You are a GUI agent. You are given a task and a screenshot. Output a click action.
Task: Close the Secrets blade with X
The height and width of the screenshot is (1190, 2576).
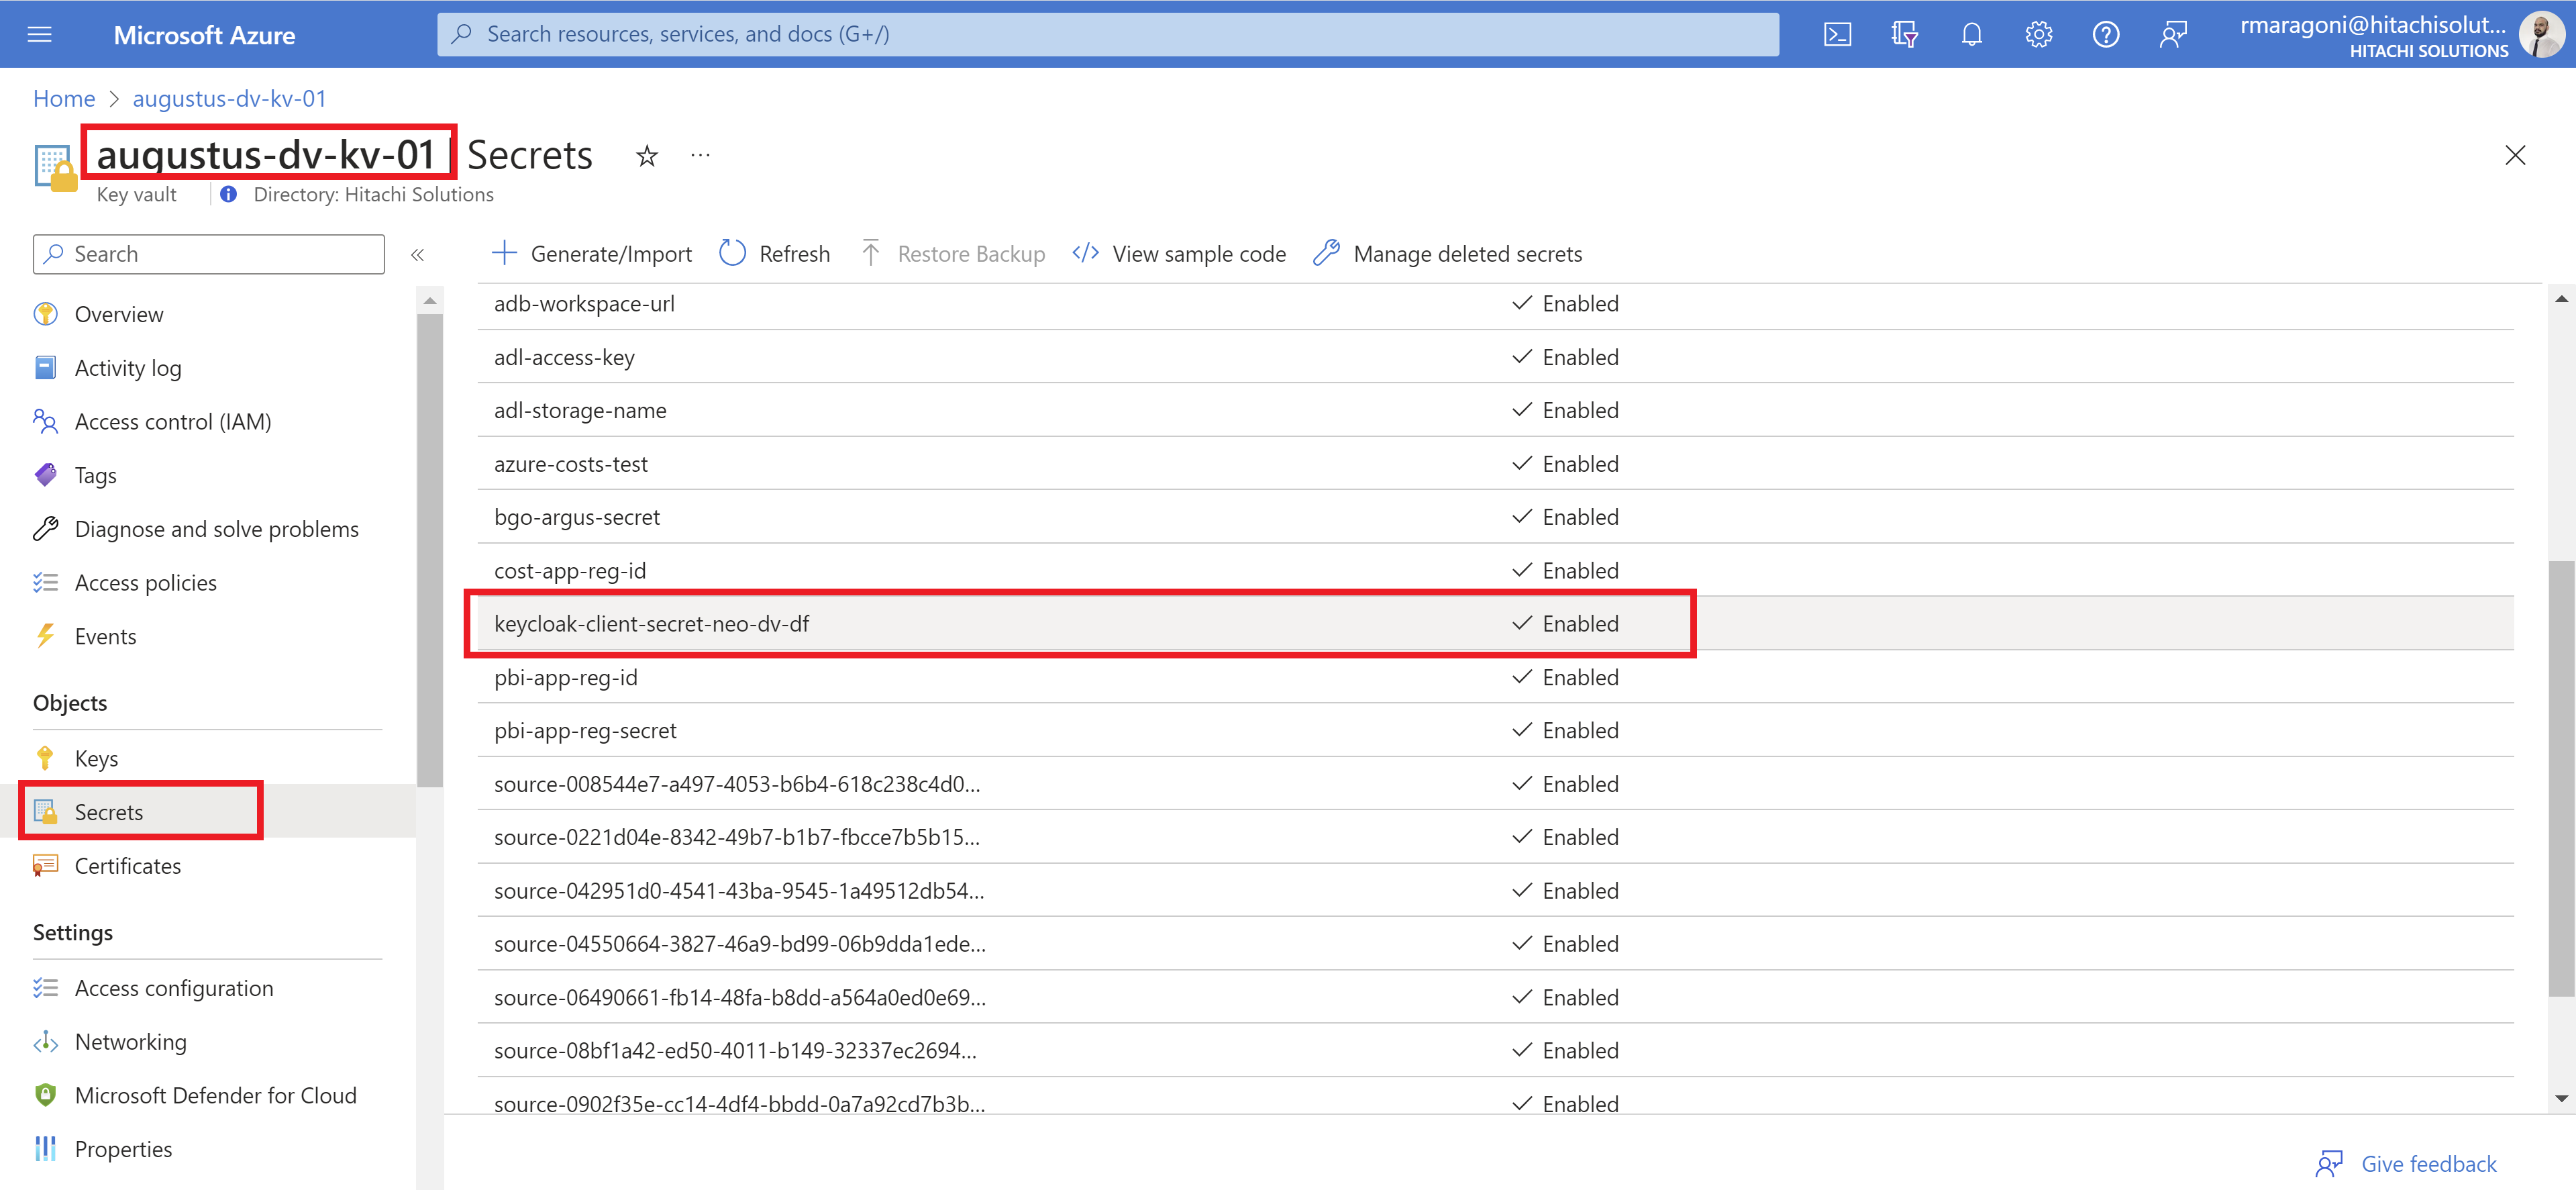[x=2514, y=155]
